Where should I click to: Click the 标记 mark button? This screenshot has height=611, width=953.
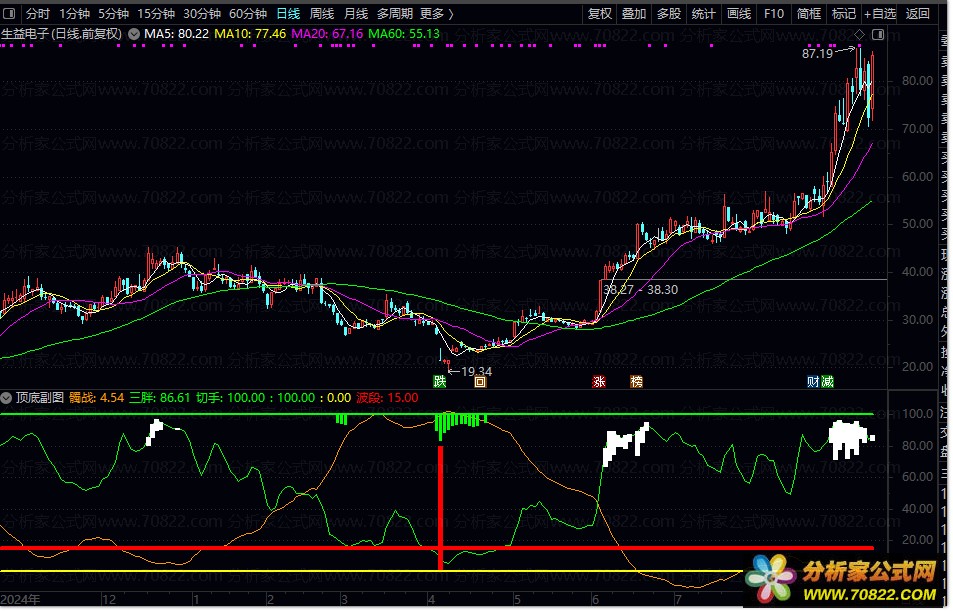(x=844, y=13)
